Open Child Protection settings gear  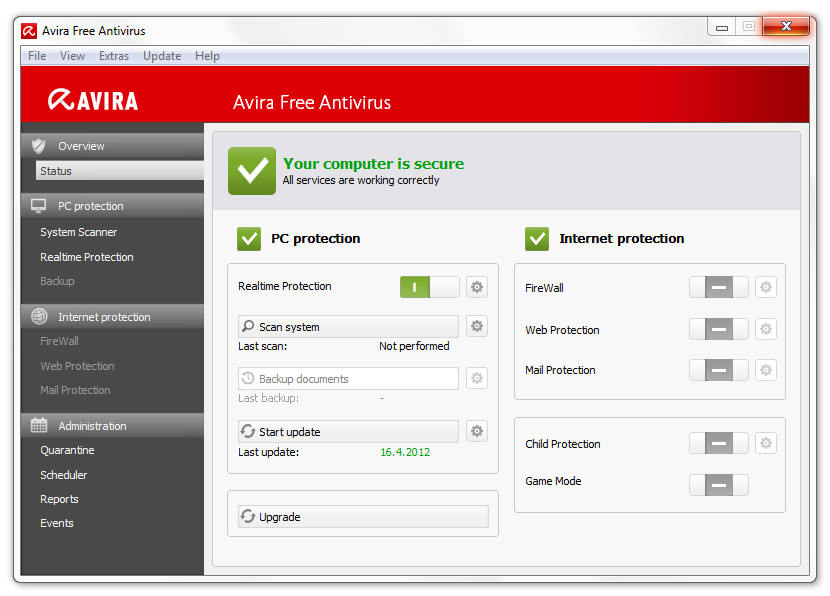[x=765, y=443]
